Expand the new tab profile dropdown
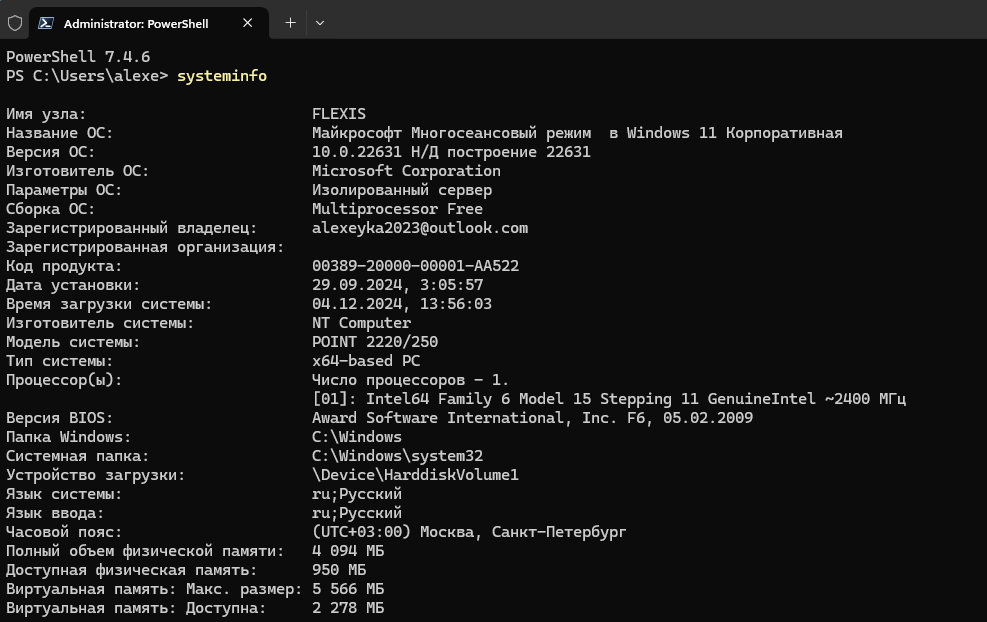This screenshot has height=622, width=987. [x=320, y=23]
